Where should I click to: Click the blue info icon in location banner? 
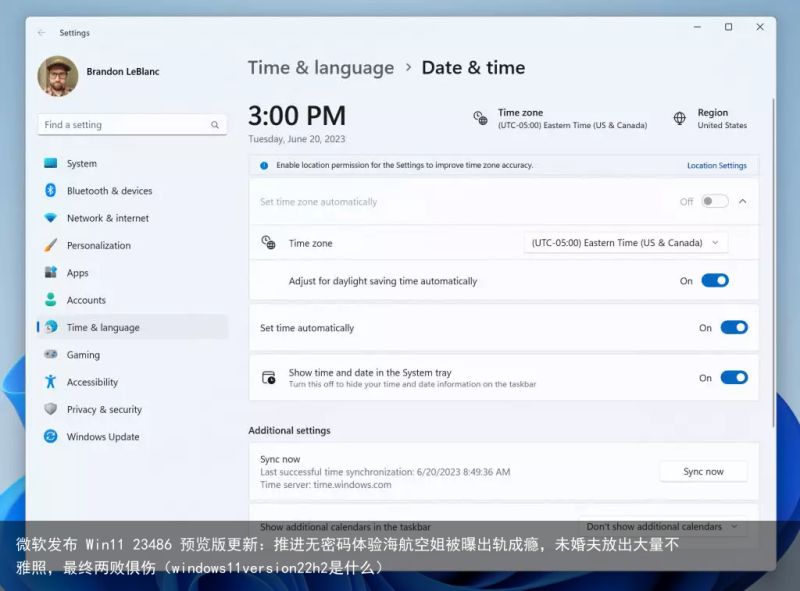pos(264,165)
